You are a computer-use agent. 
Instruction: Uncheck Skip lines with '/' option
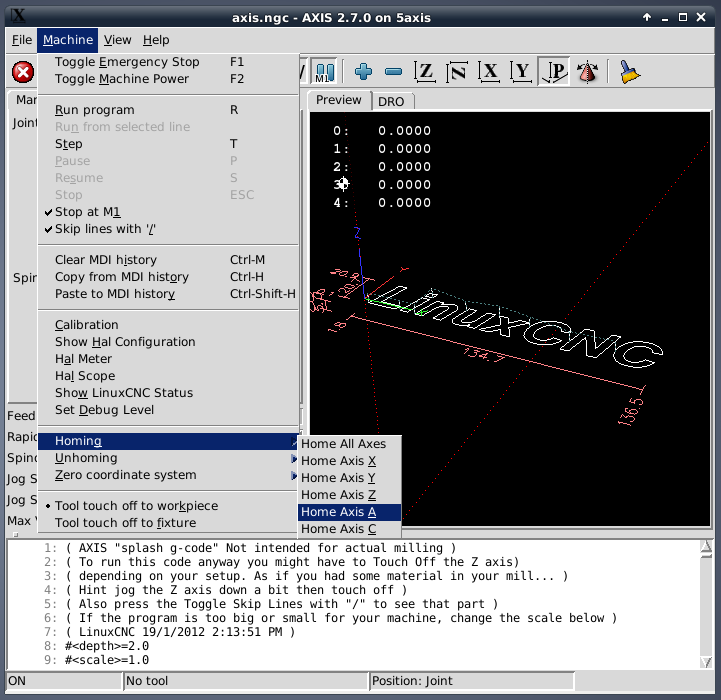(168, 229)
